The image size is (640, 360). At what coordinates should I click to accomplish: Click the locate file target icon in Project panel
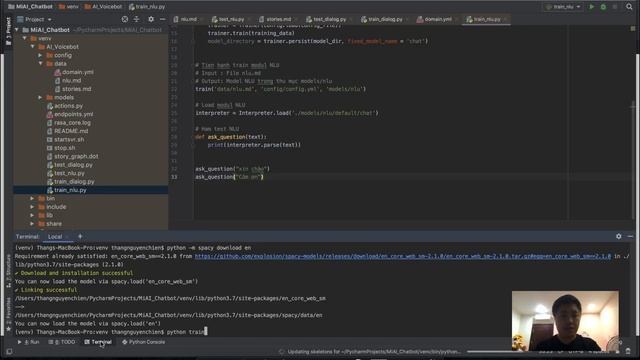coord(124,19)
